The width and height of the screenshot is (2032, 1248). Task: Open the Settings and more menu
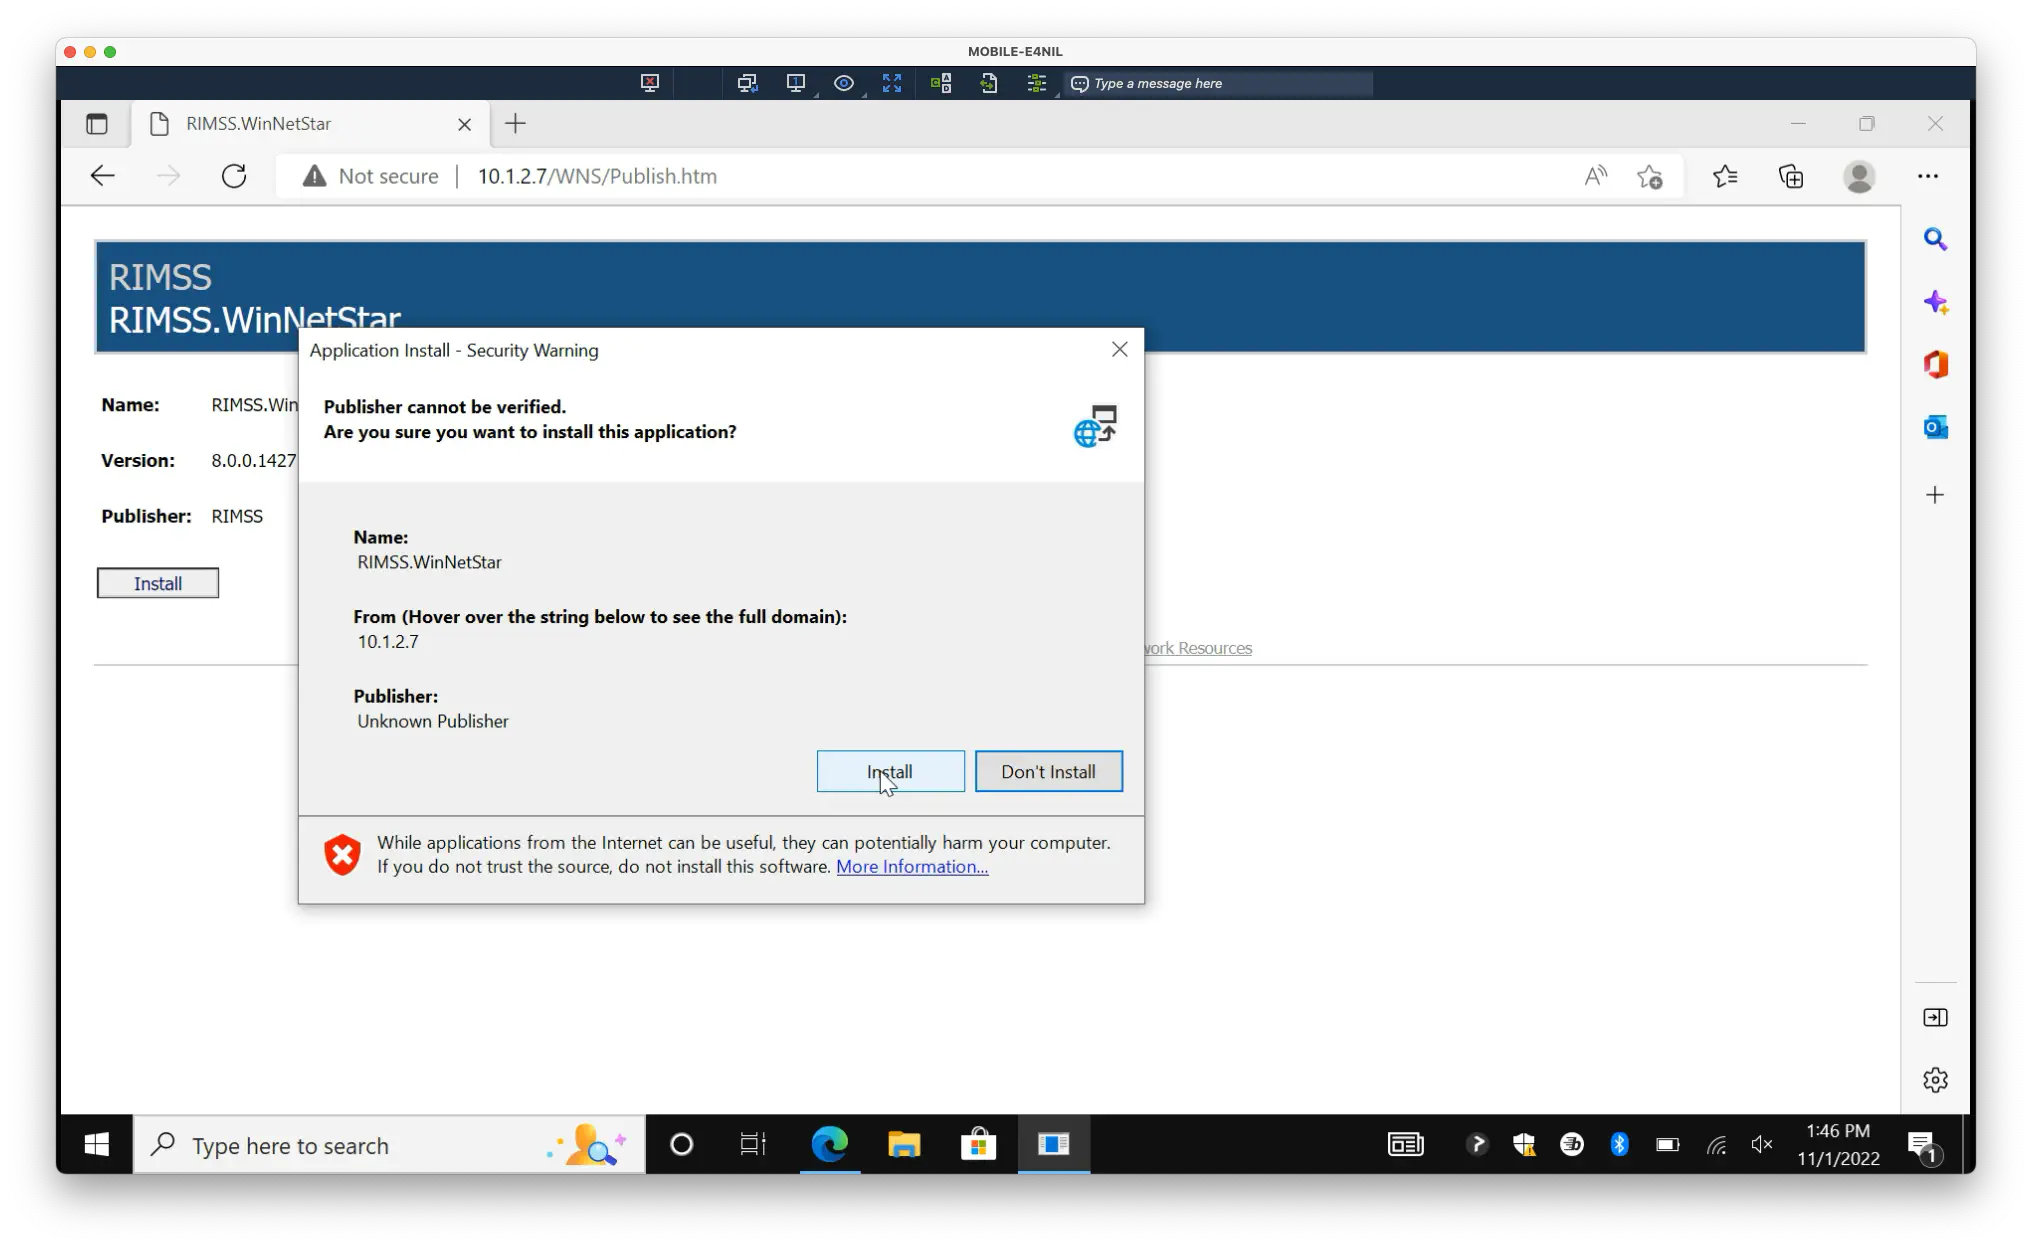(1928, 176)
